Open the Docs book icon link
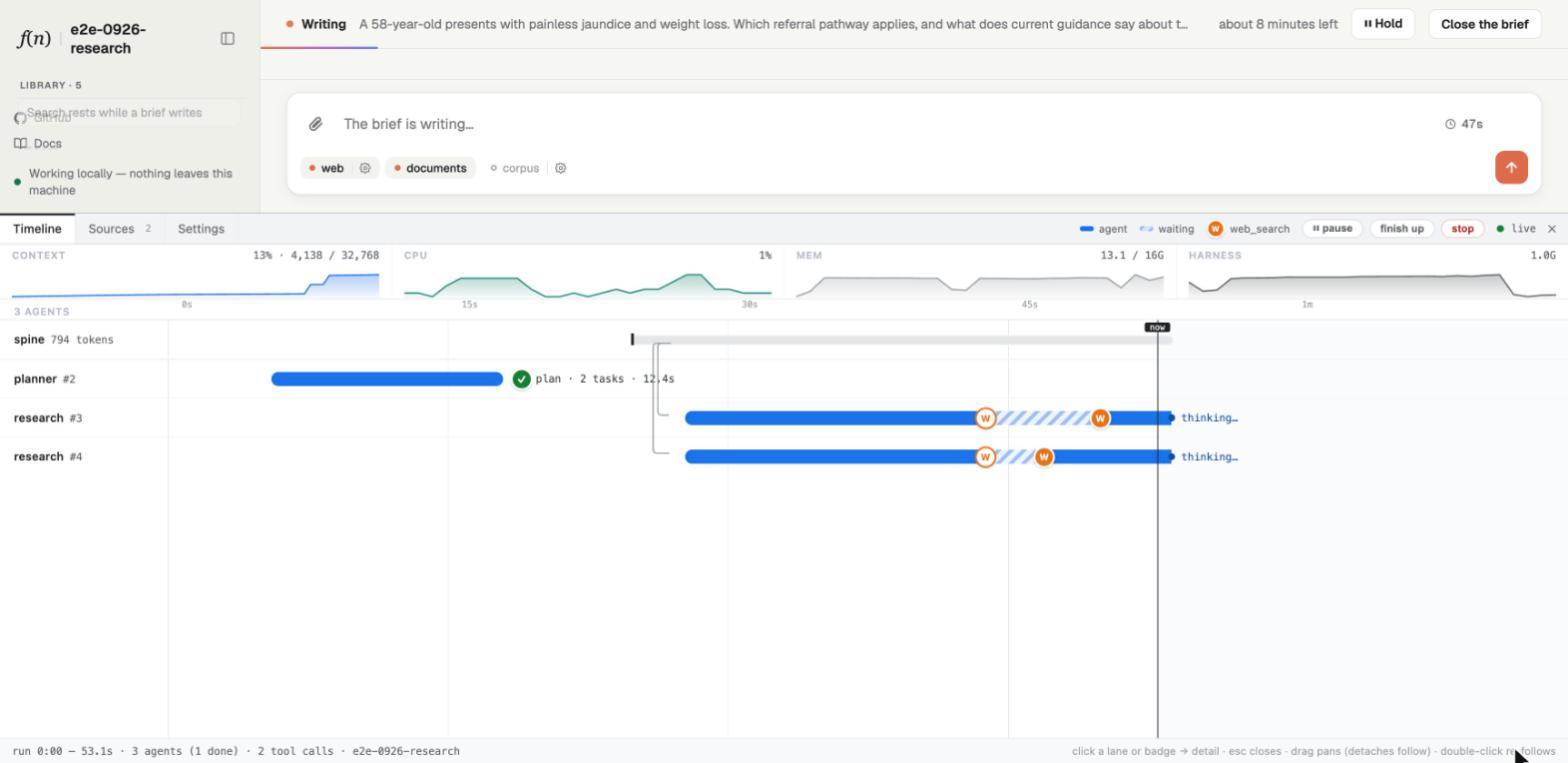Viewport: 1568px width, 763px height. click(x=38, y=144)
